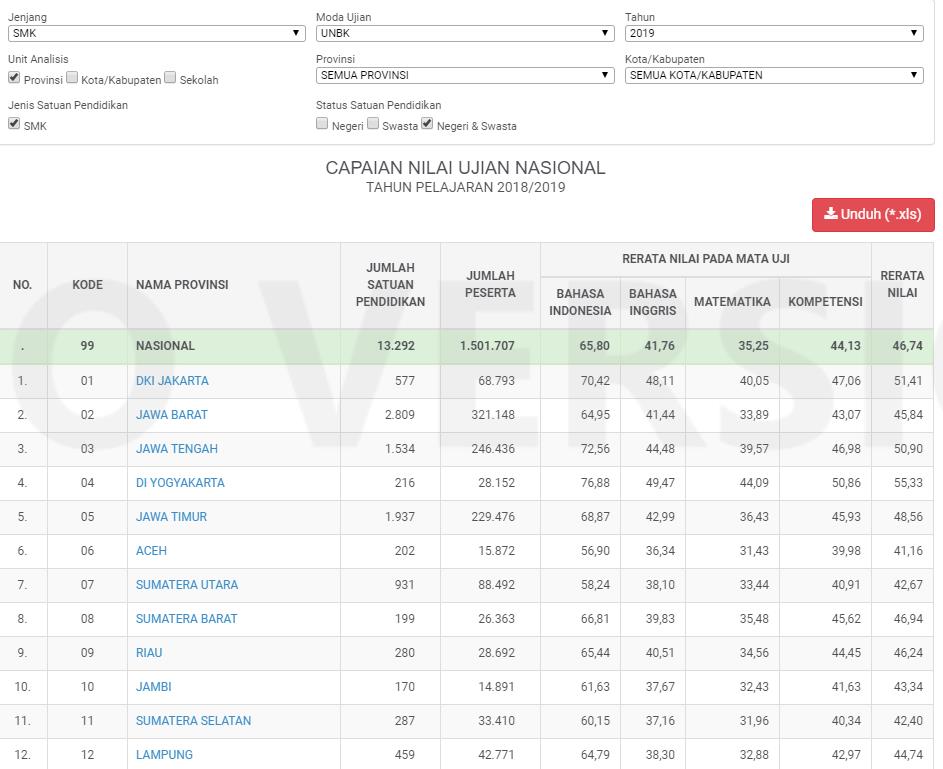Open the DI YOGYAKARTA province link
Viewport: 943px width, 769px height.
coord(180,483)
